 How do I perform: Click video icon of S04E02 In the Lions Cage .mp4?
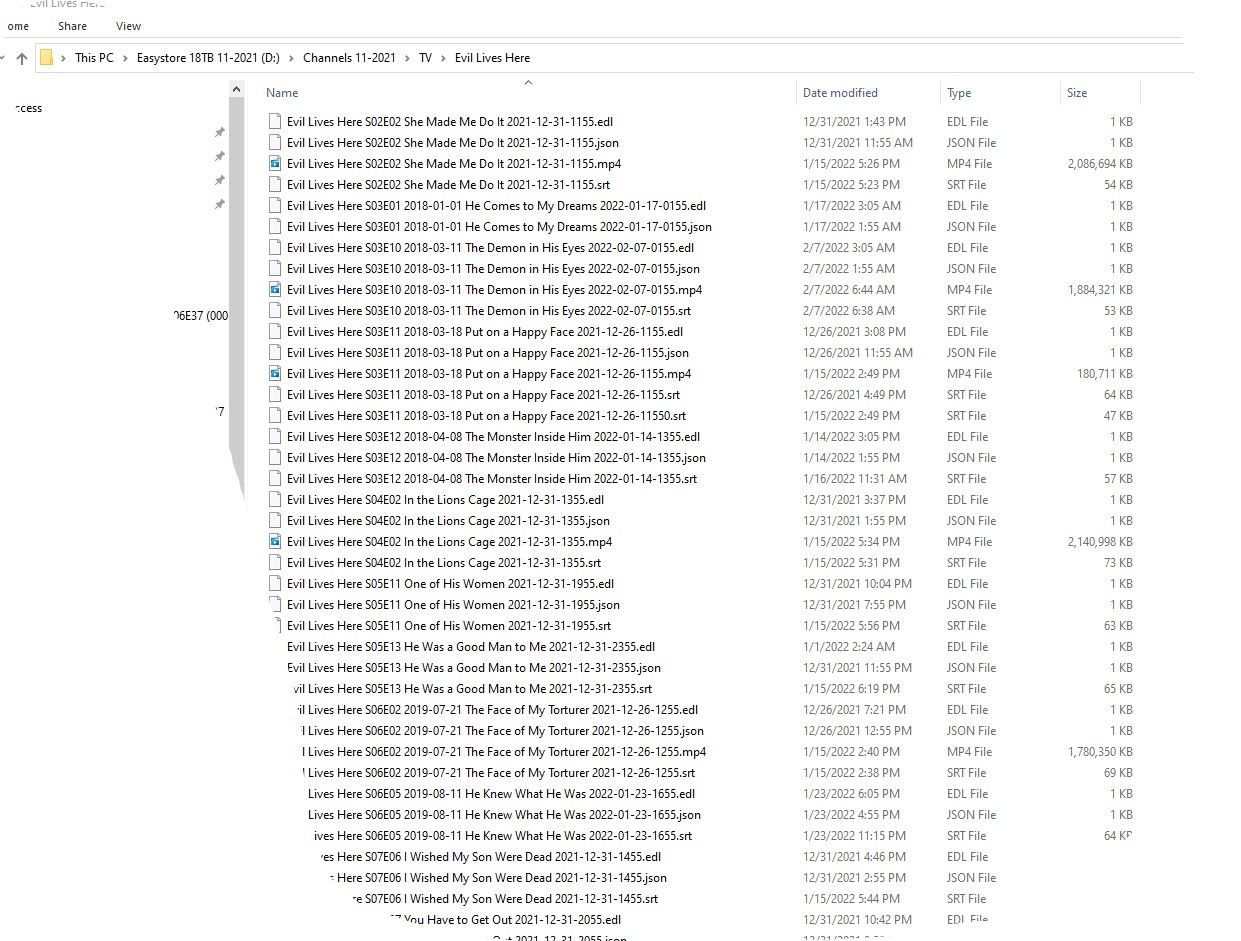point(275,541)
